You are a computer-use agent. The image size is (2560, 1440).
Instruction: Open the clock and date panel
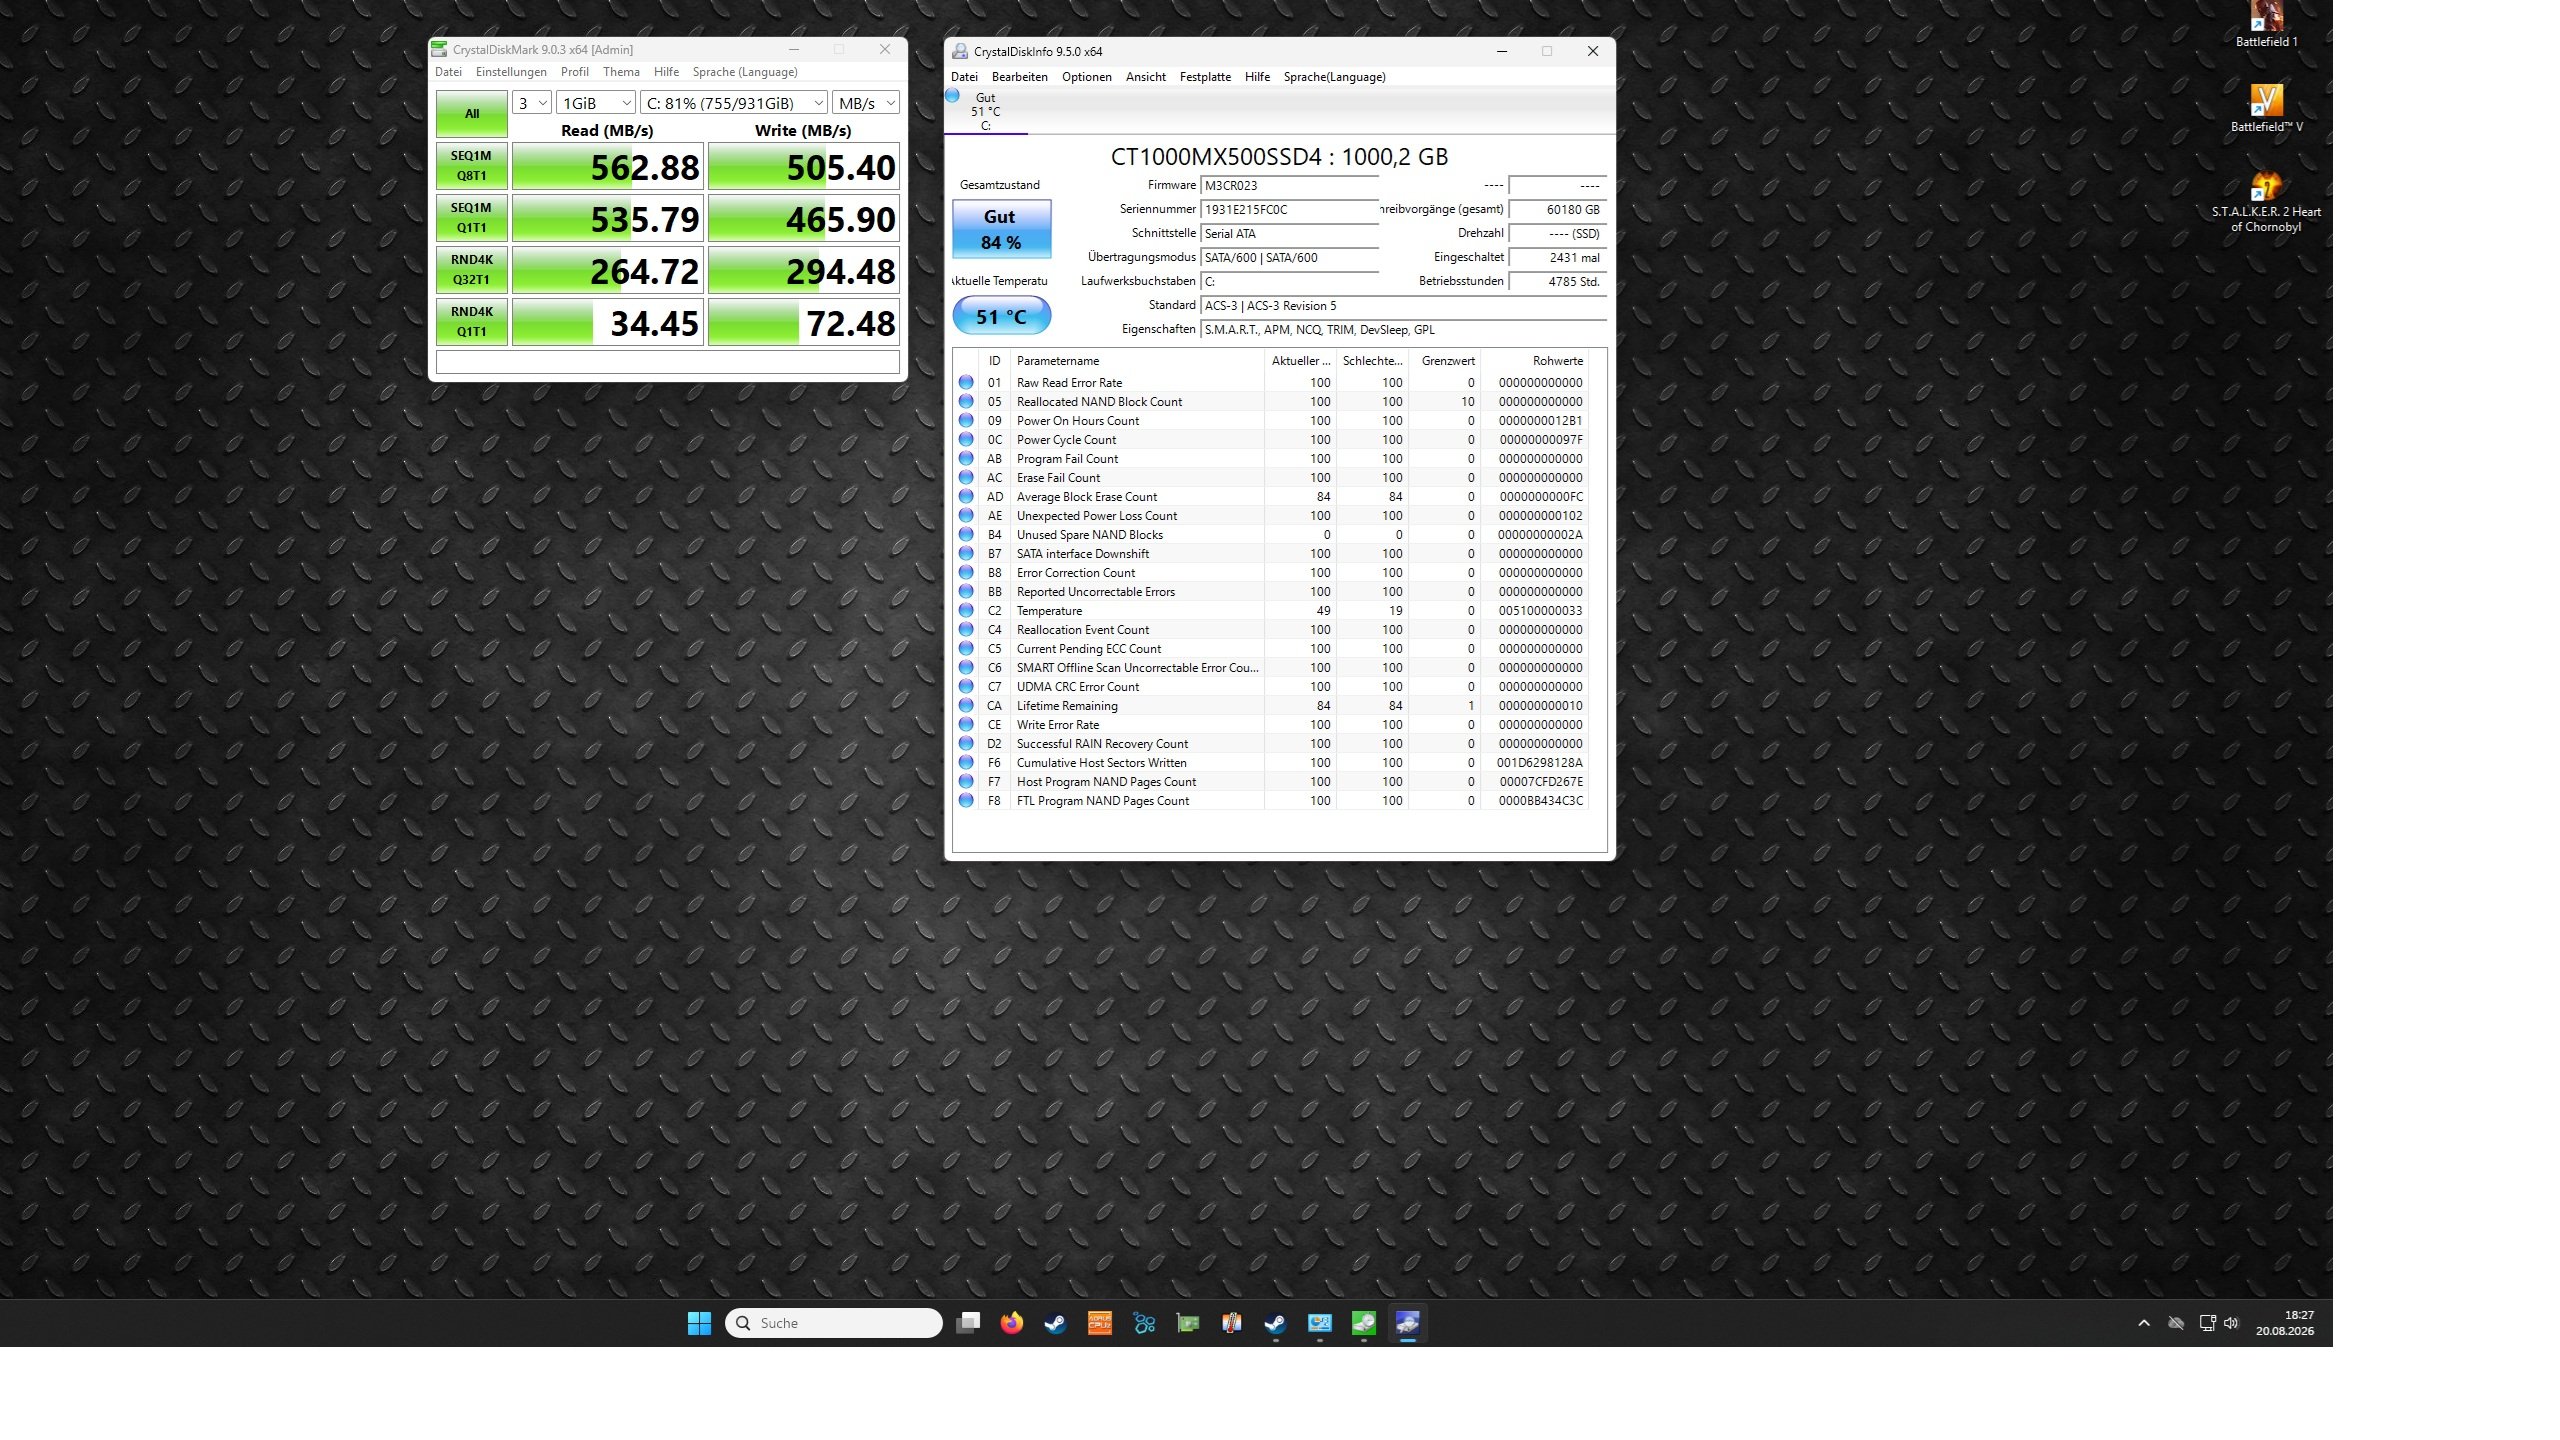click(x=2285, y=1323)
